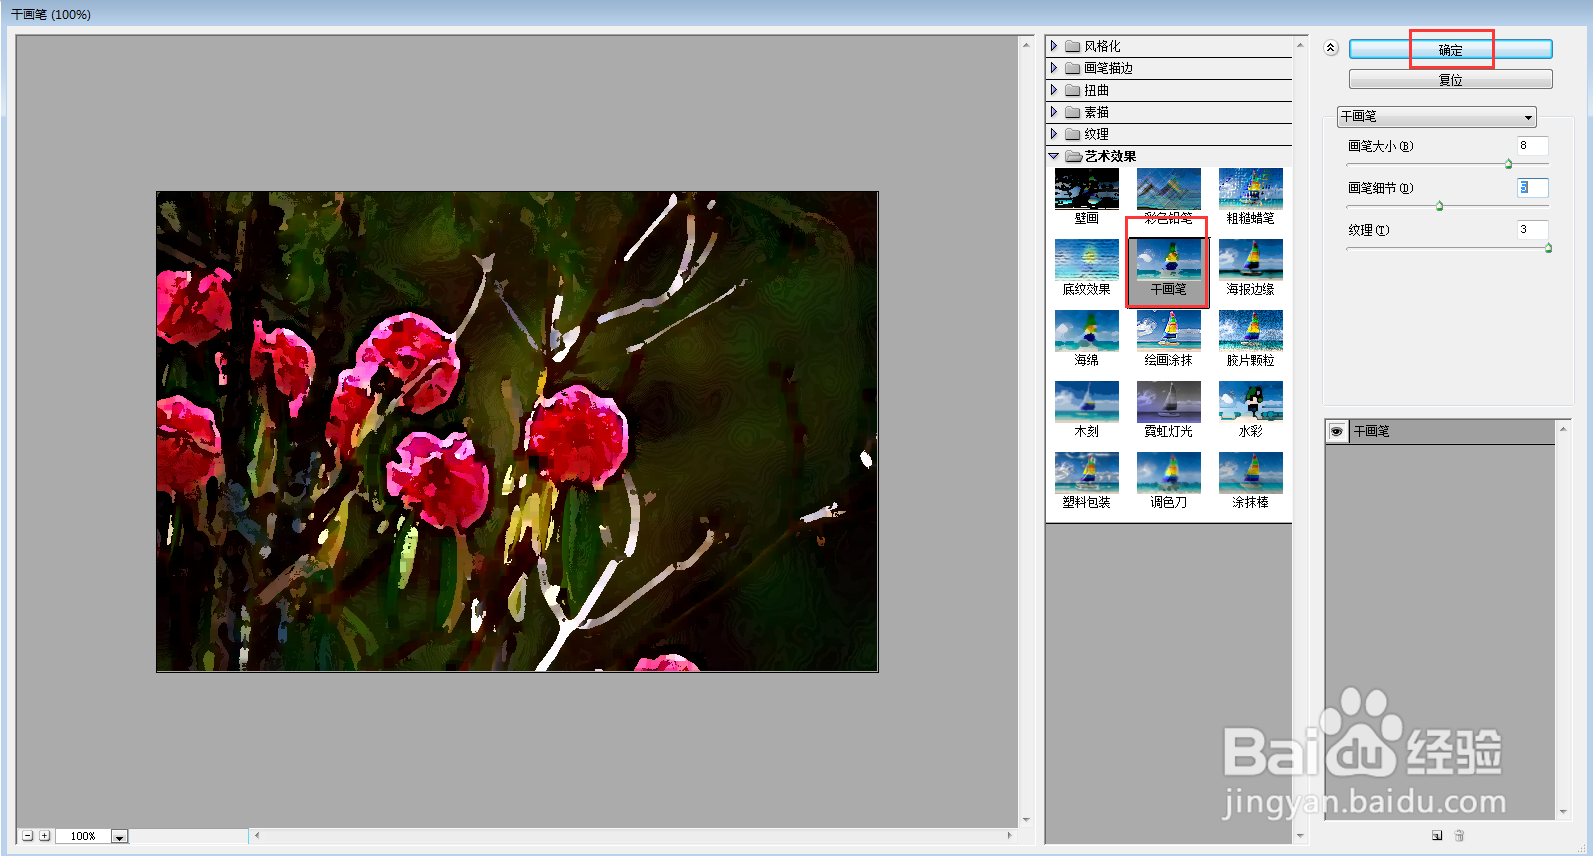Click the new effect layer icon
The image size is (1593, 856).
click(1437, 835)
